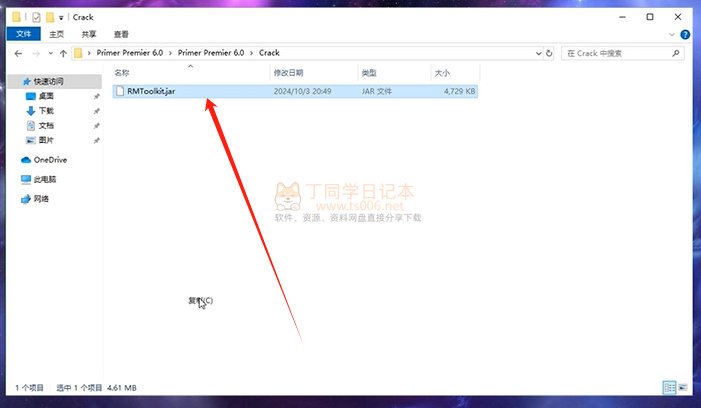Image resolution: width=701 pixels, height=408 pixels.
Task: Switch to the 查看 ribbon tab
Action: pos(121,34)
